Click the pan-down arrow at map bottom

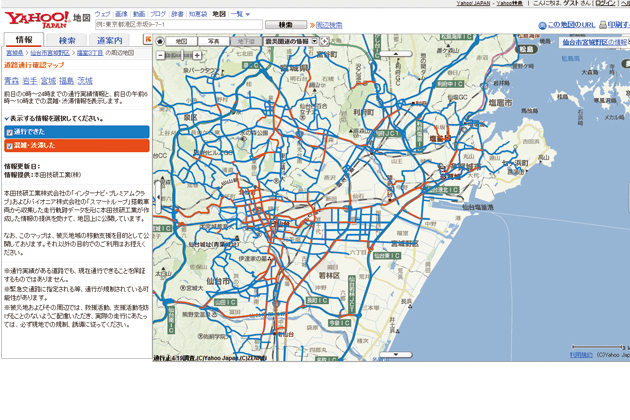pos(395,355)
